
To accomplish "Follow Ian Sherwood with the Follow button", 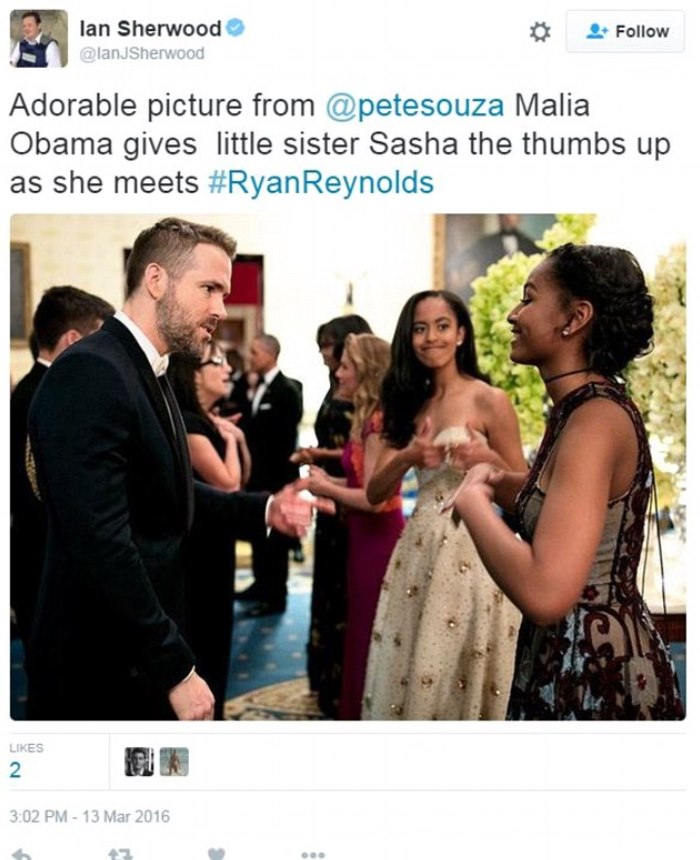I will [x=625, y=31].
